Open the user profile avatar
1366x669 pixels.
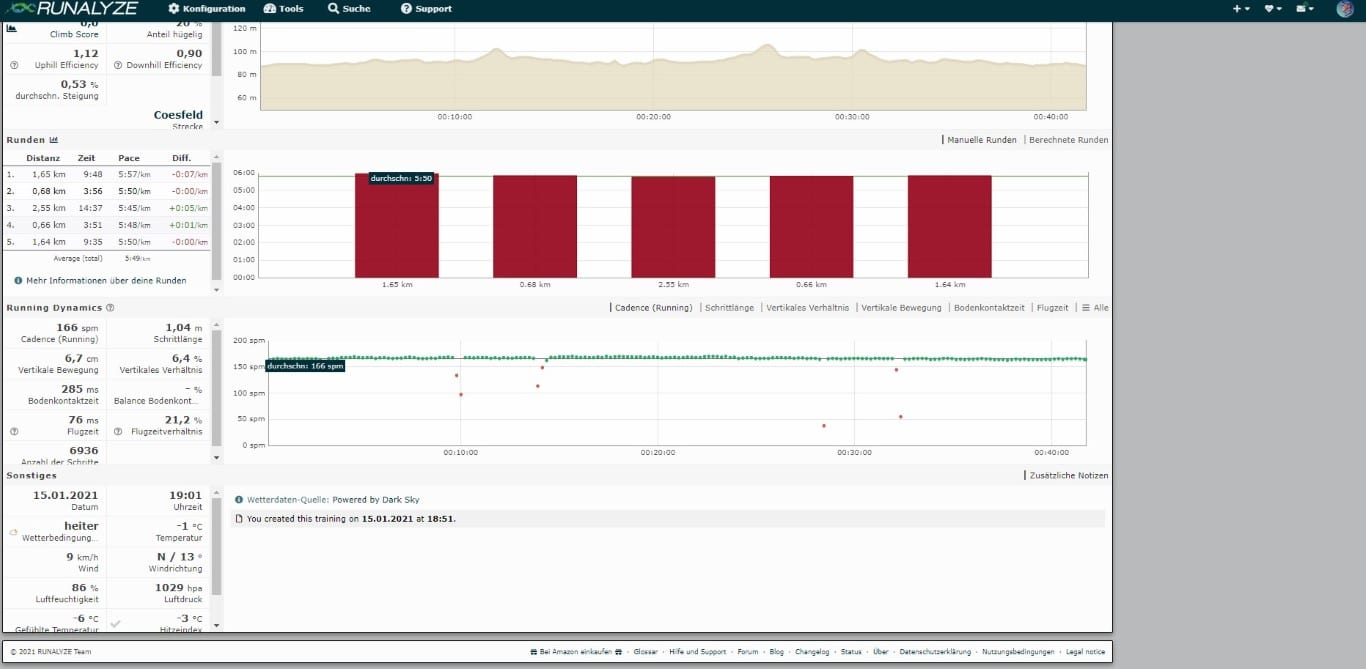(1344, 9)
